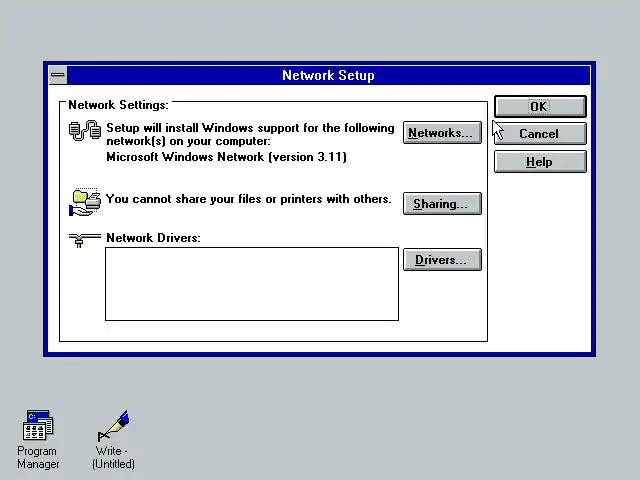
Task: Open the Networks... selection dialog
Action: 442,133
